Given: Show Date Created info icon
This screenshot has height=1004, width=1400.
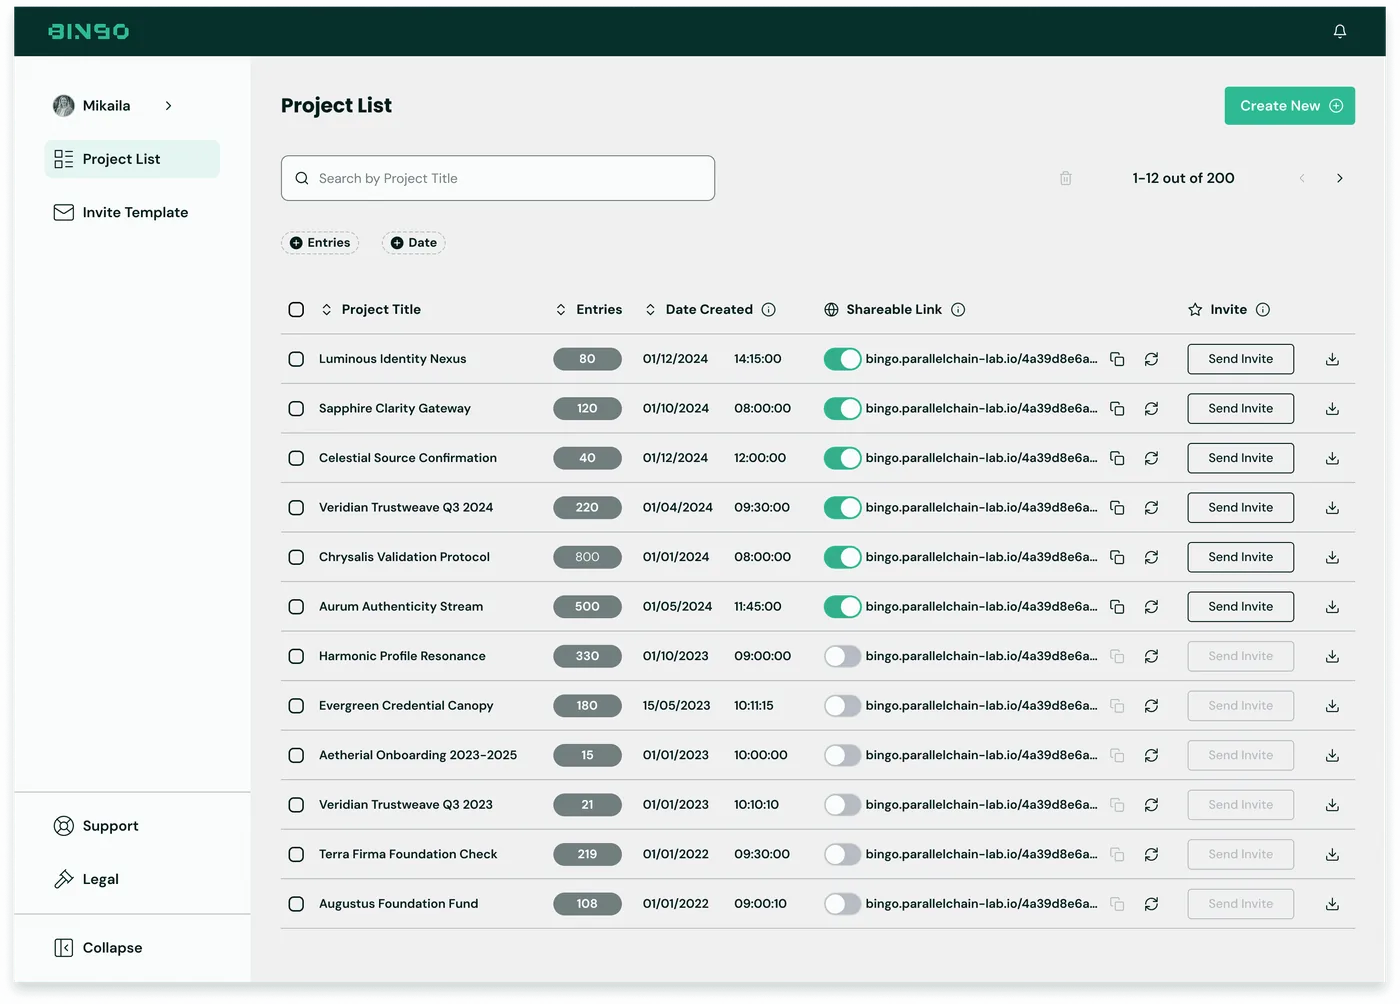Looking at the screenshot, I should point(769,310).
